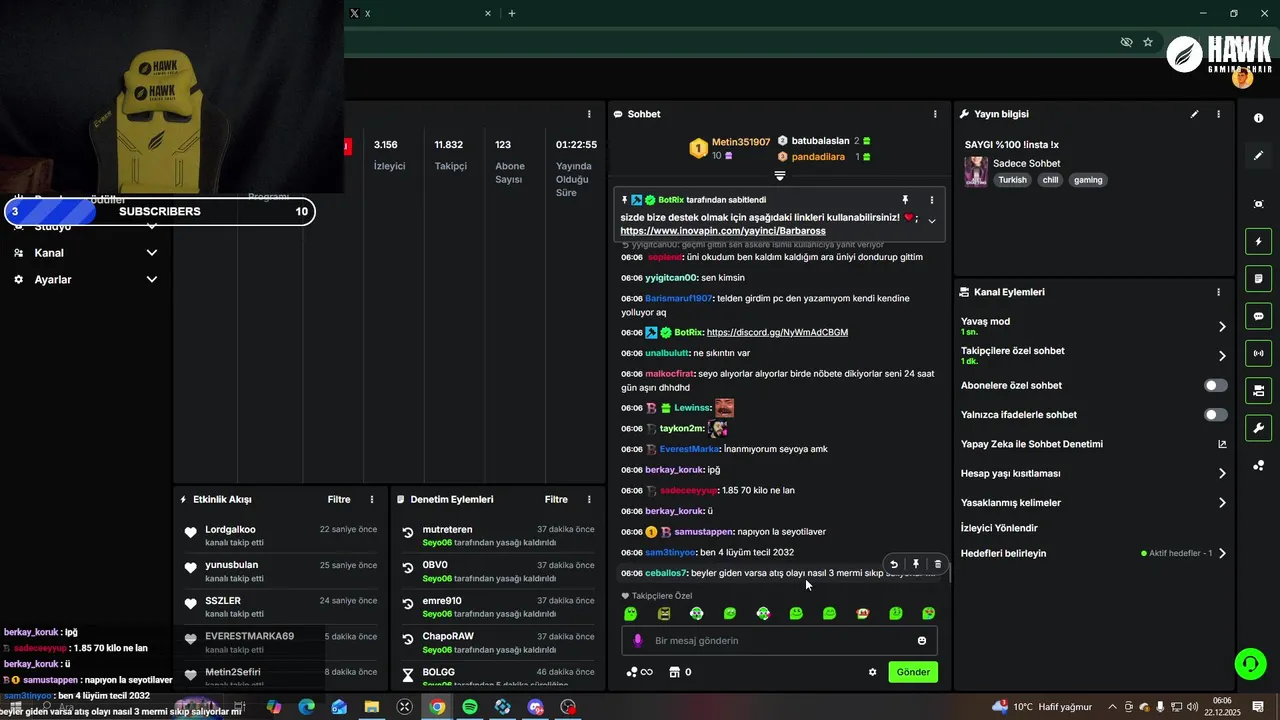Open Filtre in Etkinlik Akışı panel
Screen dimensions: 1280x720
point(339,499)
